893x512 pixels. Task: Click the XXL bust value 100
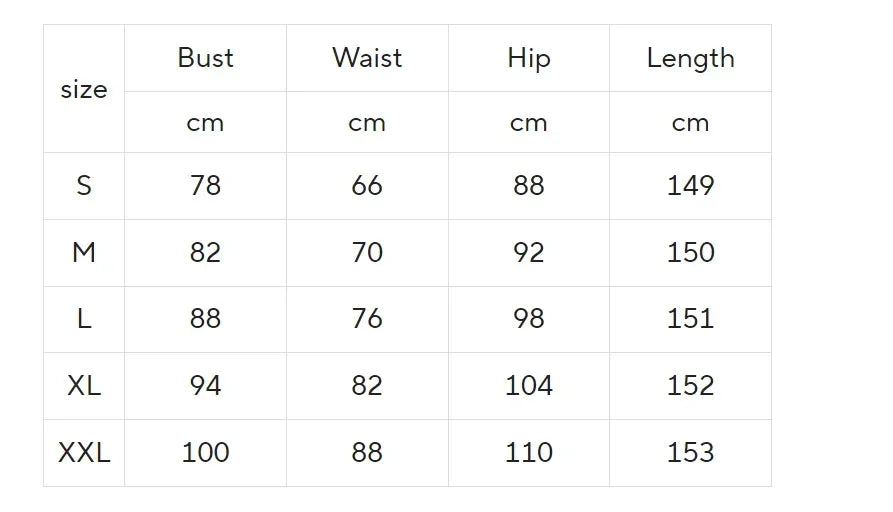(205, 452)
